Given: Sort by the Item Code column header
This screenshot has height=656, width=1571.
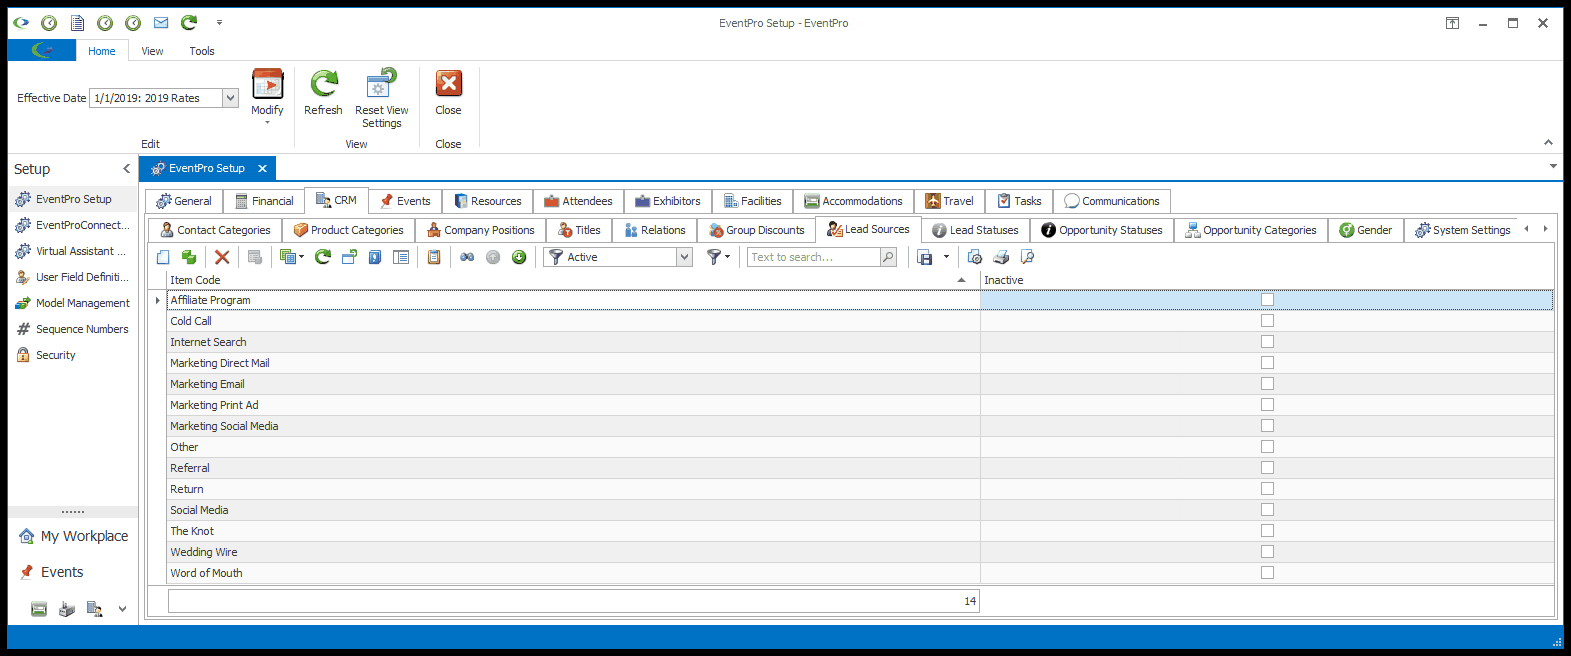Looking at the screenshot, I should [x=573, y=280].
